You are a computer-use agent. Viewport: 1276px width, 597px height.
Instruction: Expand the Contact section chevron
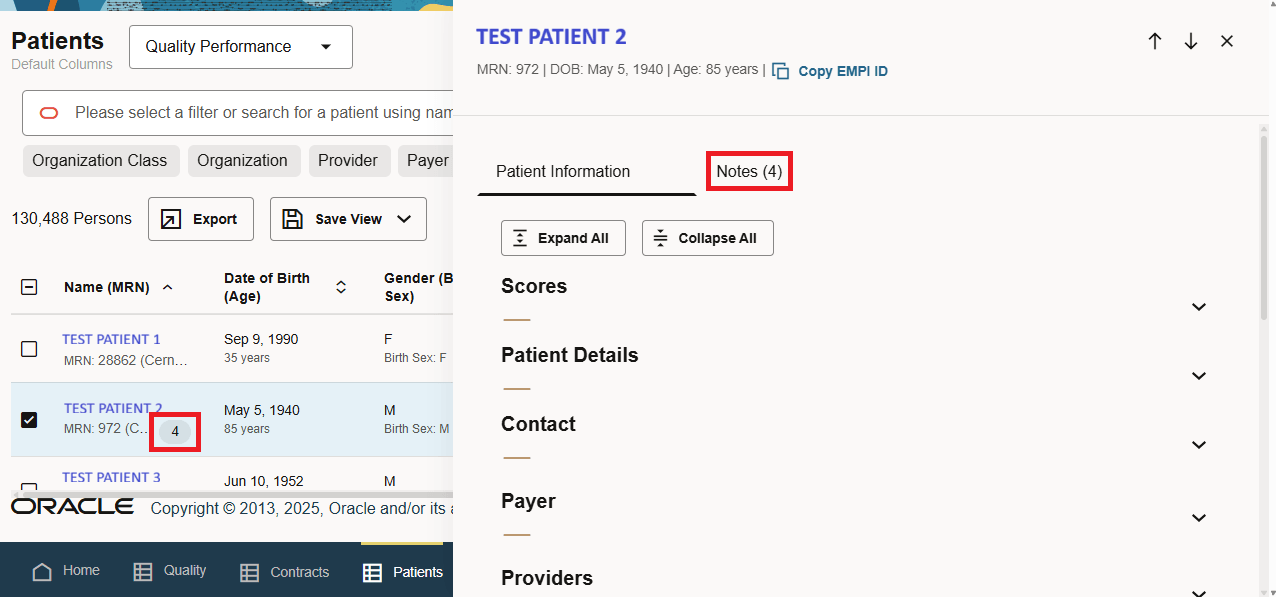click(x=1198, y=445)
